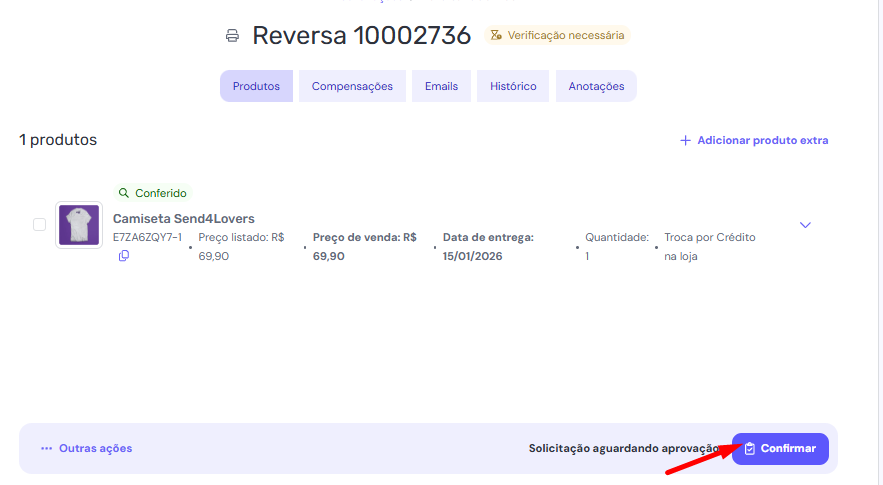Expand the Camiseta Send4Lovers row chevron

coord(805,225)
